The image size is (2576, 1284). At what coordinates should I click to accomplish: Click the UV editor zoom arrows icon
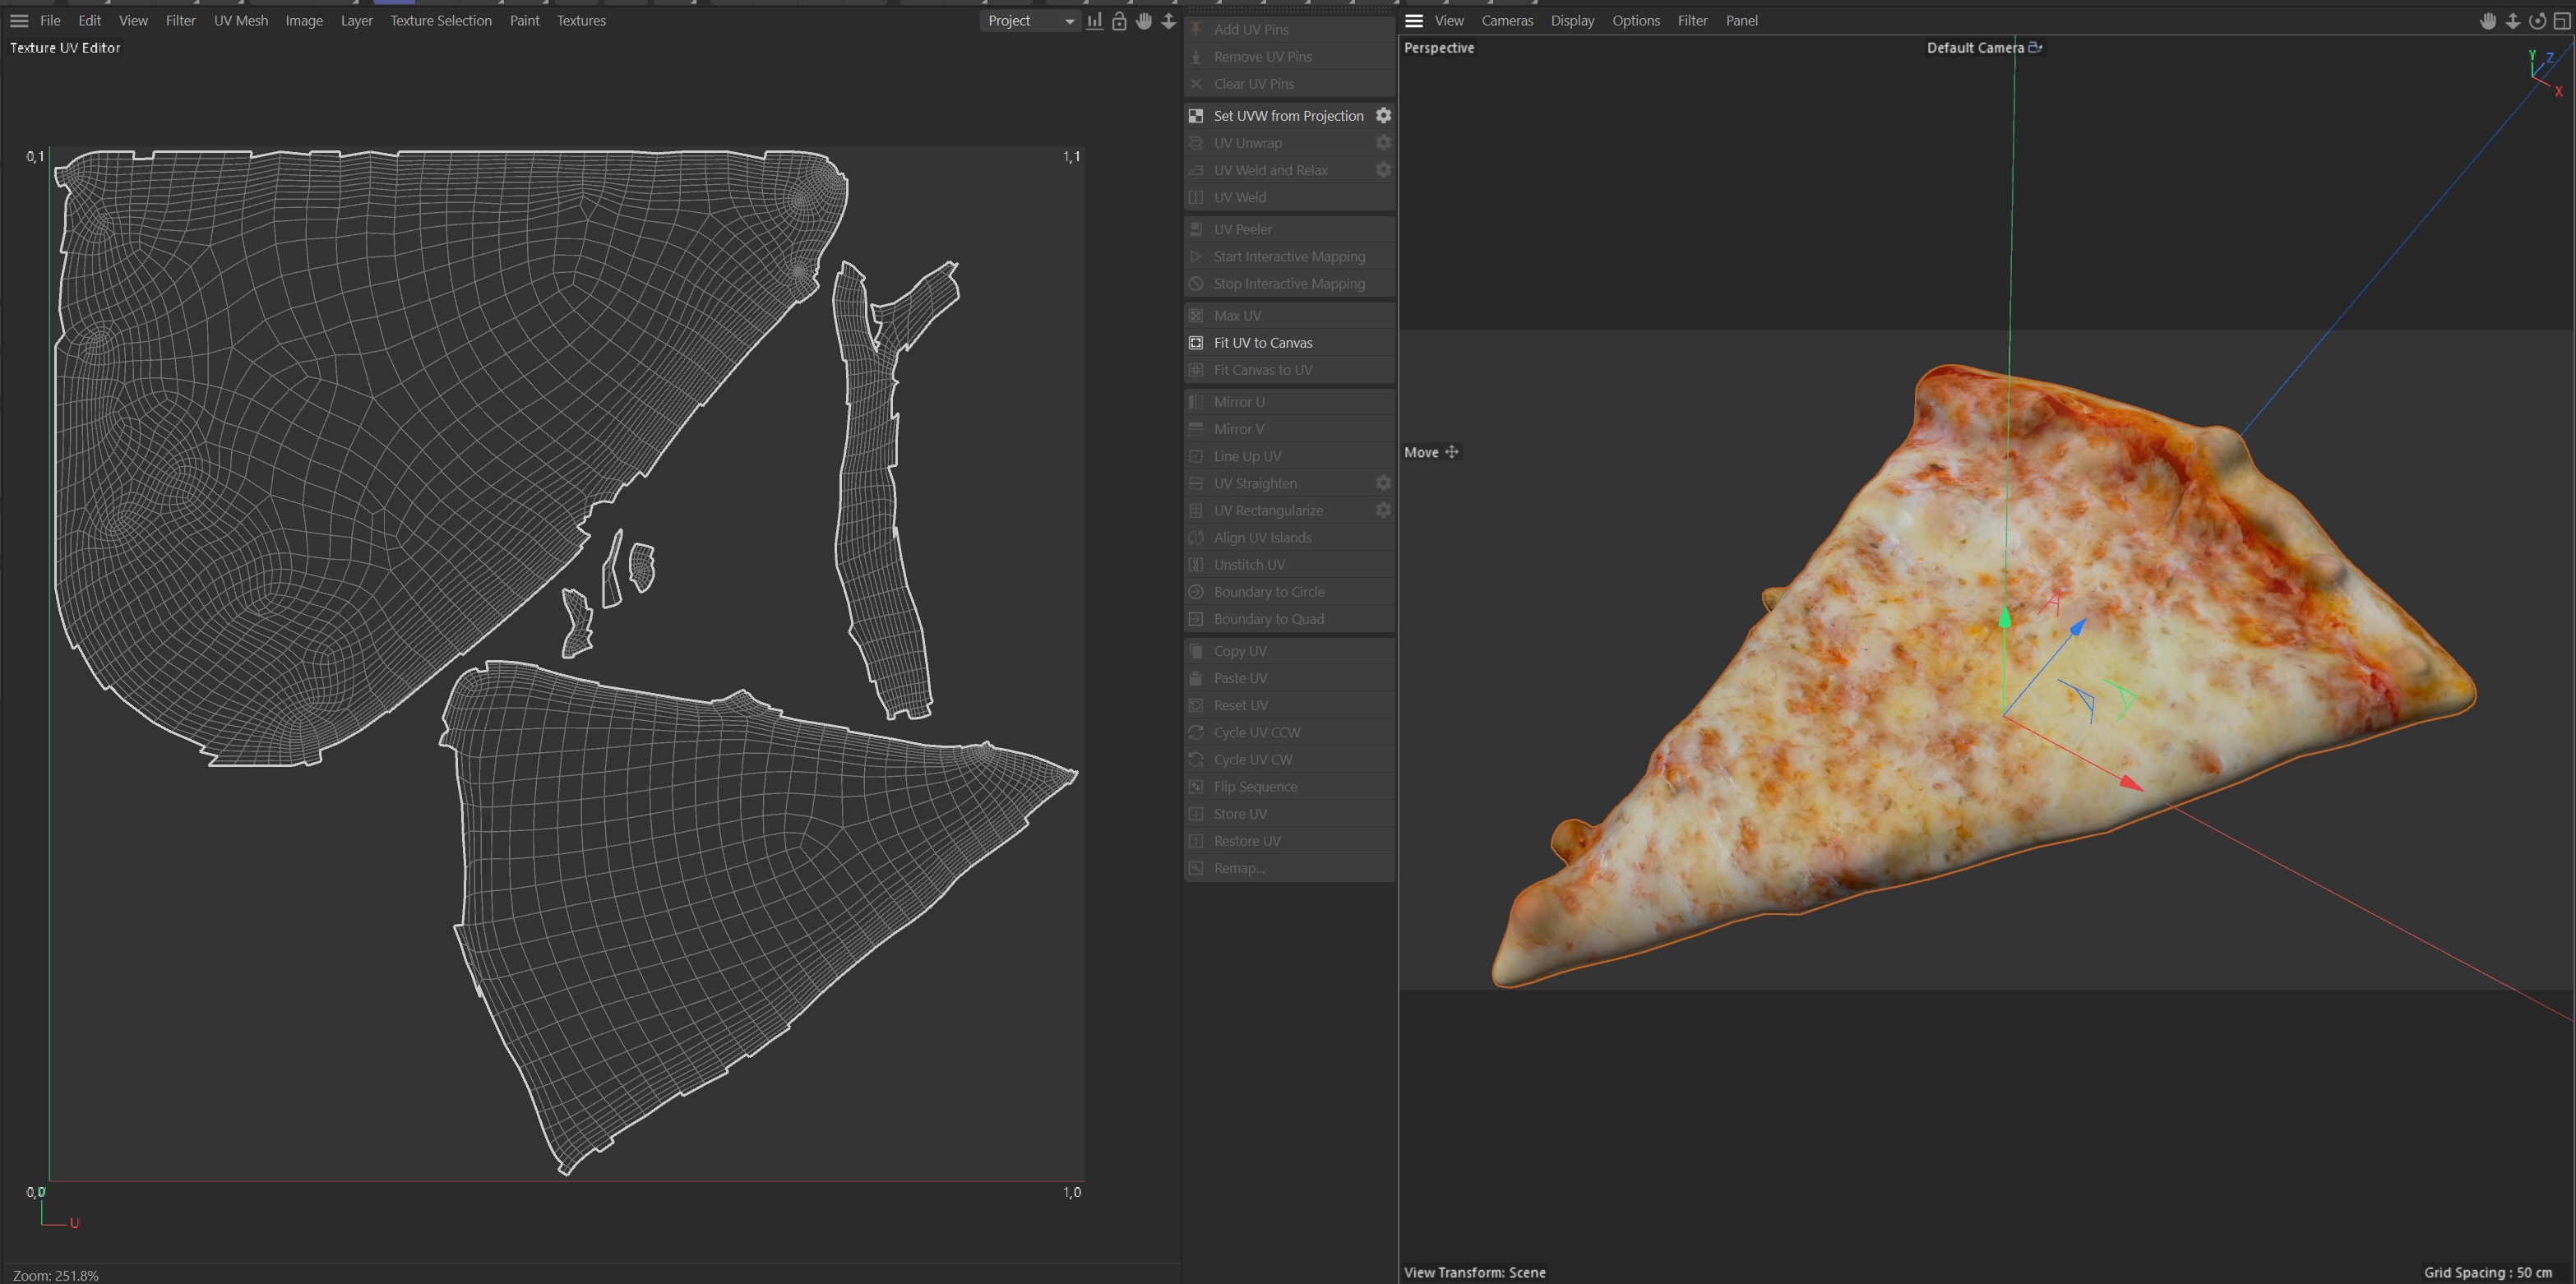1168,21
